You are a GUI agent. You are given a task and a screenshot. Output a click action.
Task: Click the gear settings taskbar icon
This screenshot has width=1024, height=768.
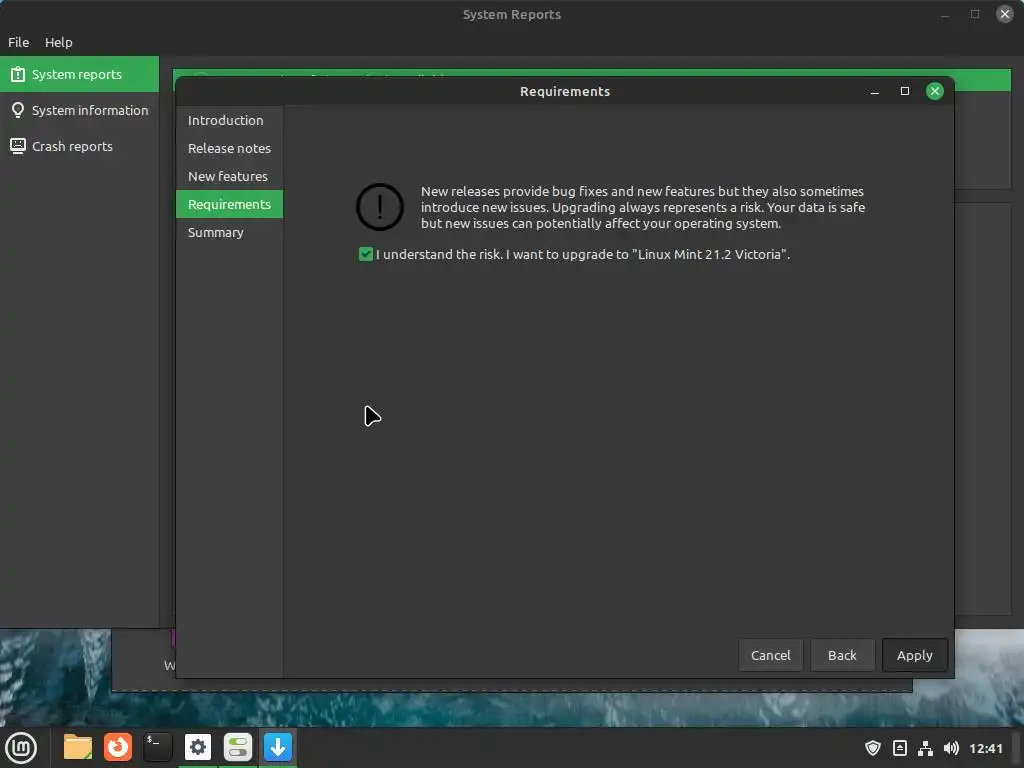coord(198,747)
